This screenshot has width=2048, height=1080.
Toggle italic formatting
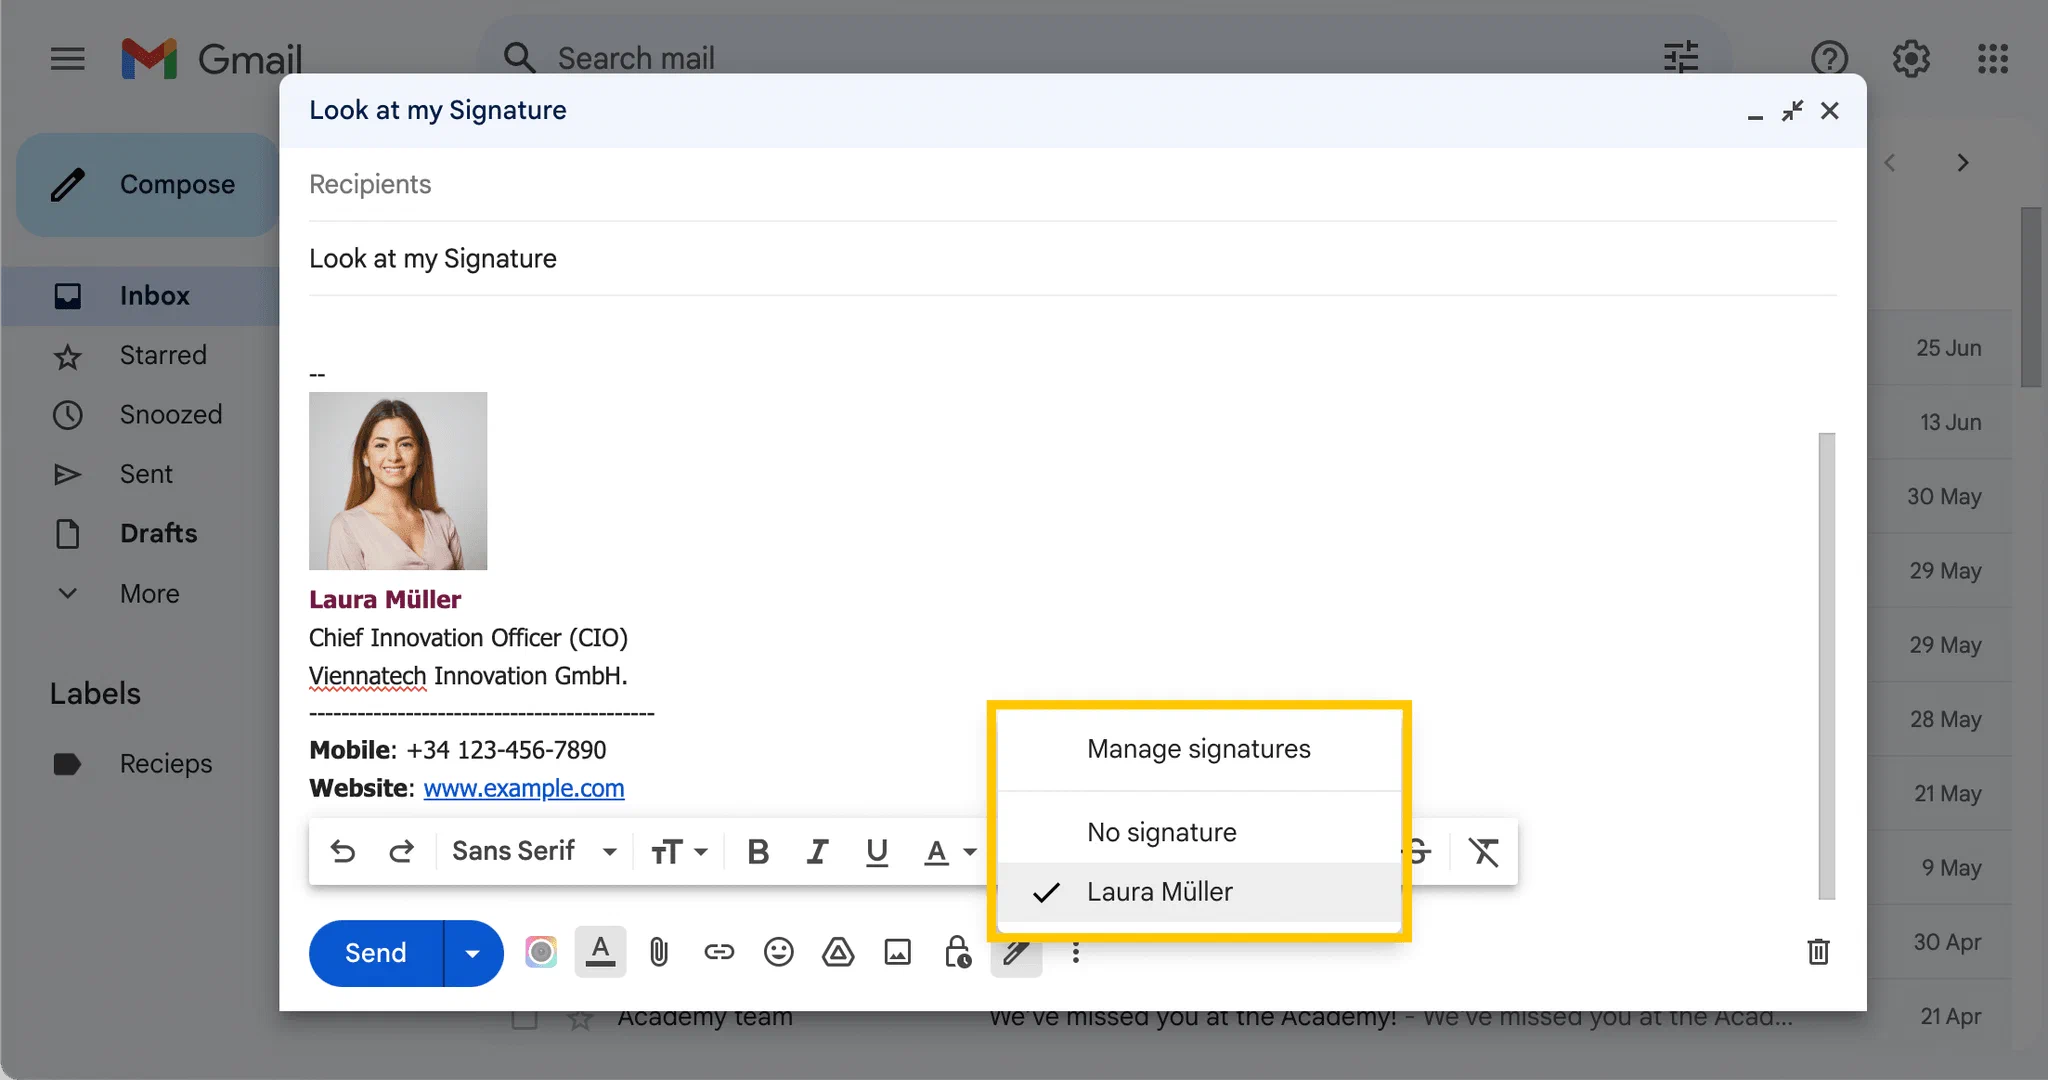817,852
